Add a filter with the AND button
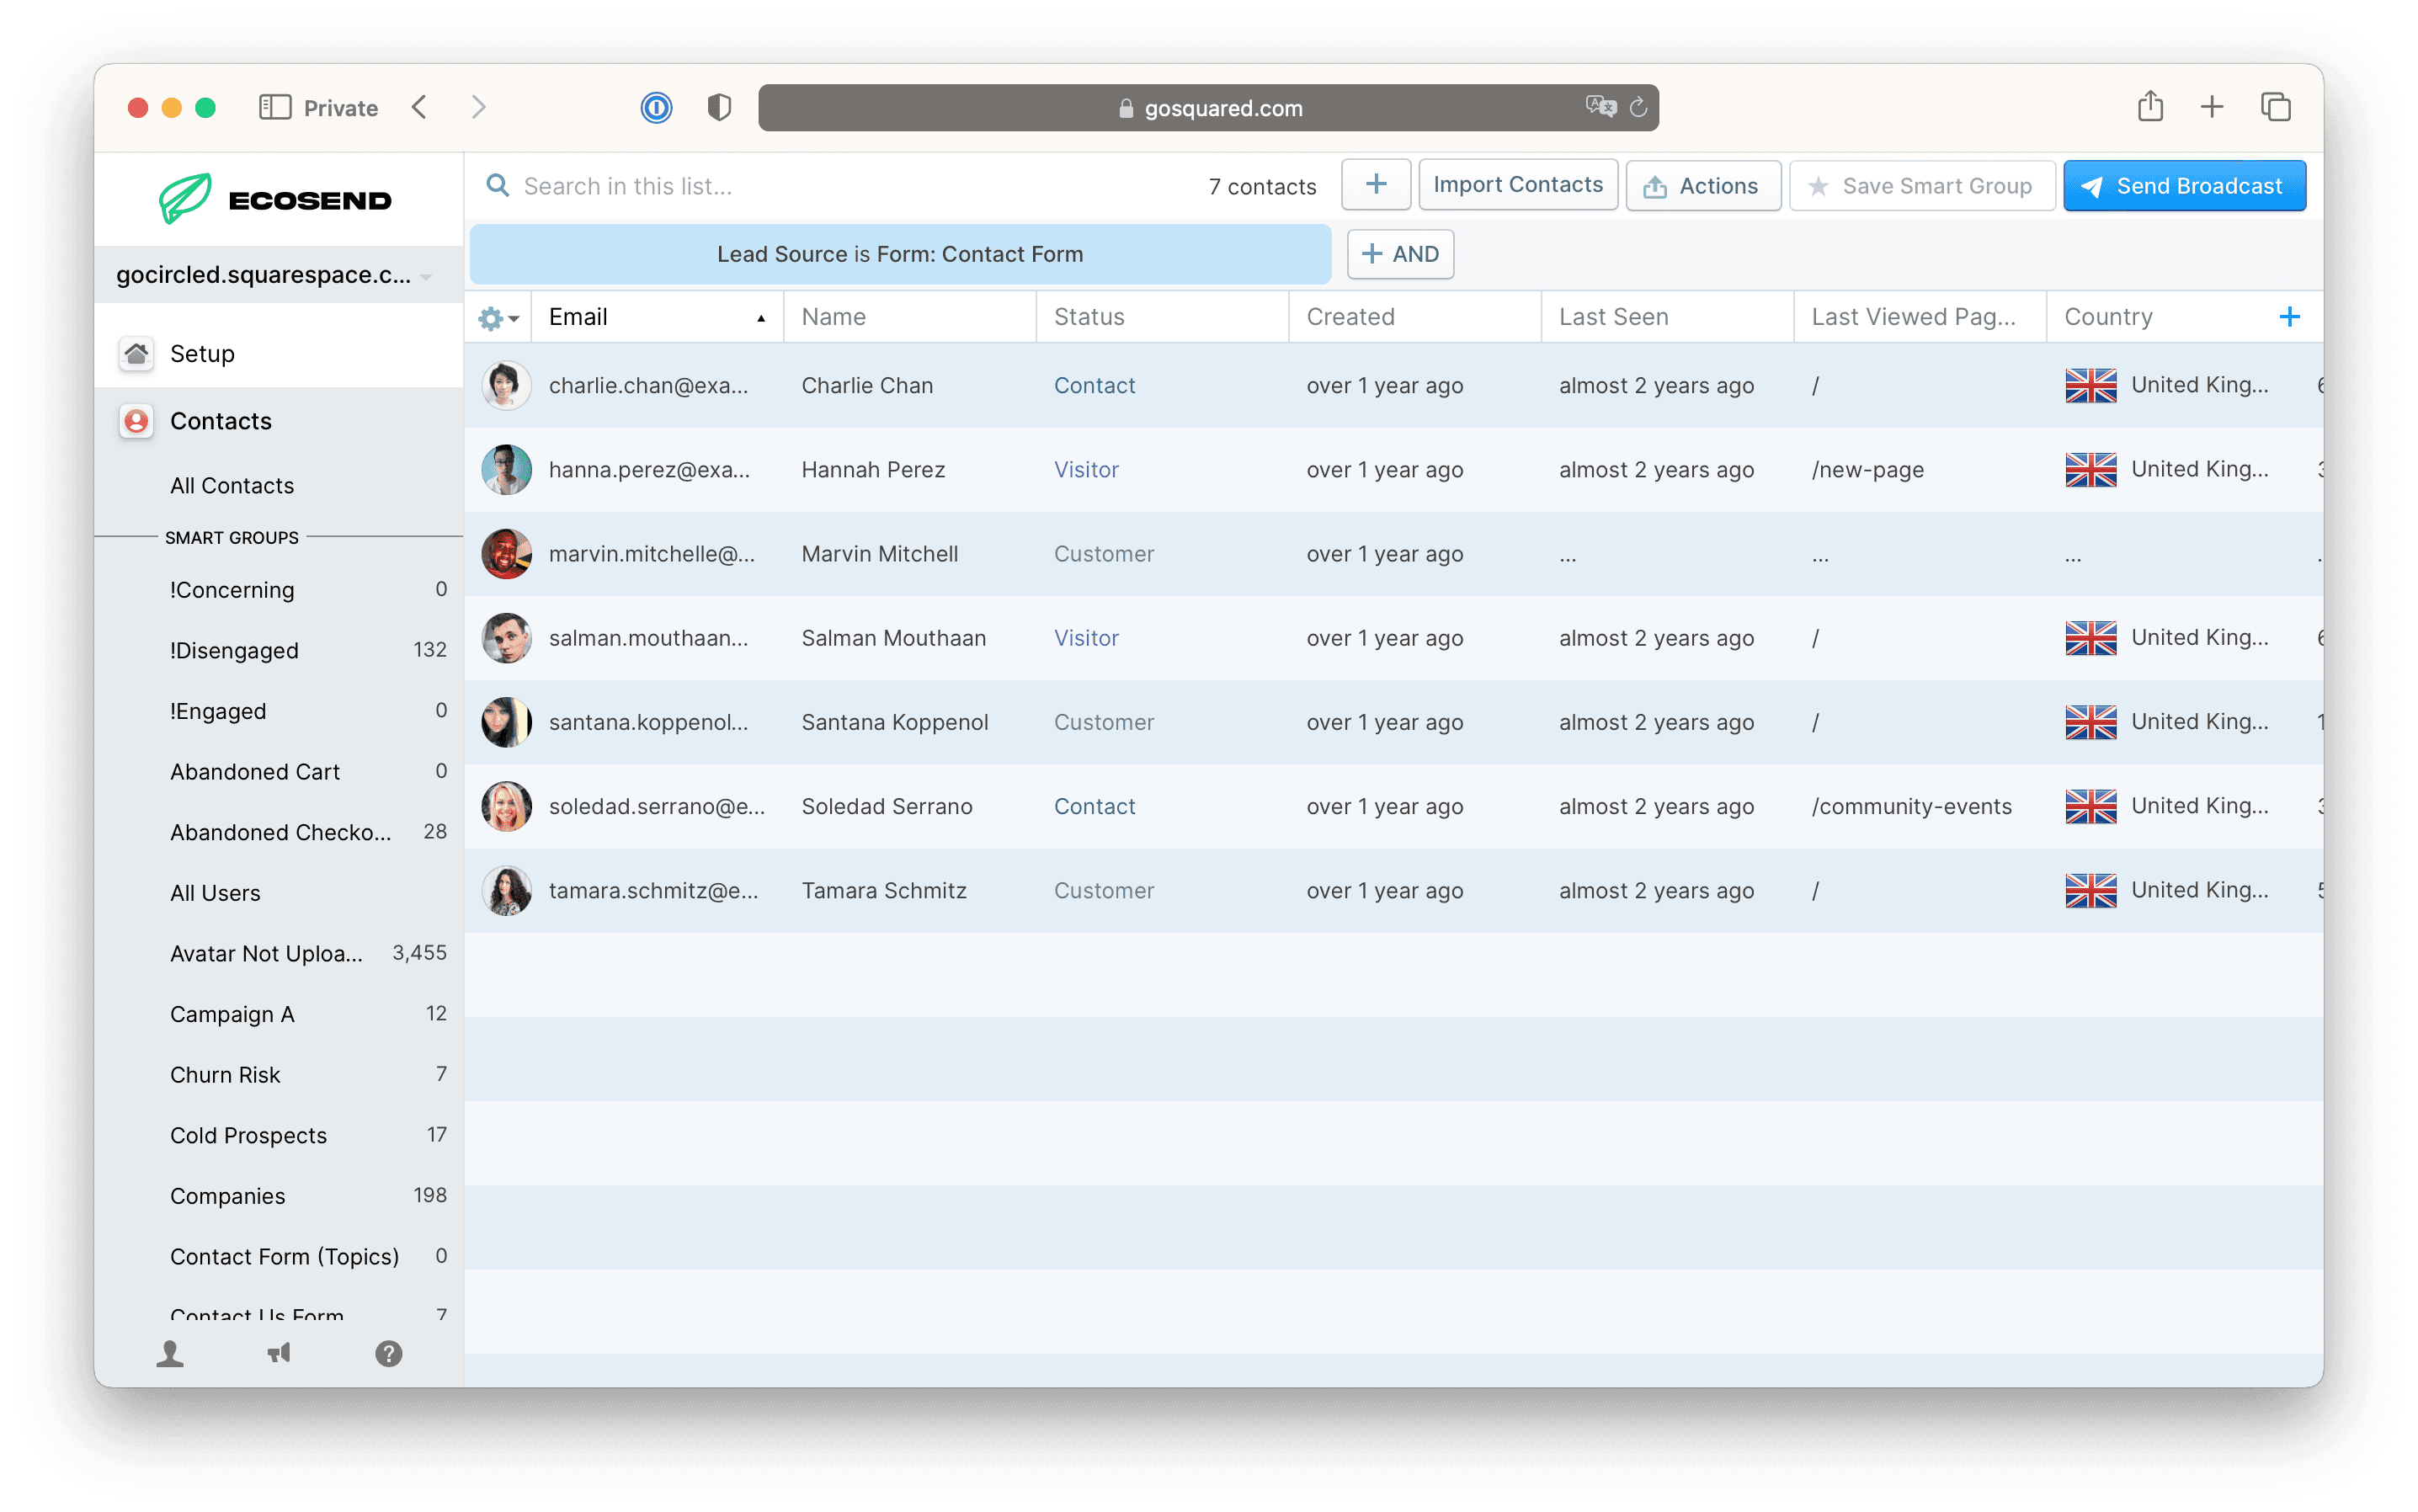2418x1512 pixels. tap(1399, 254)
